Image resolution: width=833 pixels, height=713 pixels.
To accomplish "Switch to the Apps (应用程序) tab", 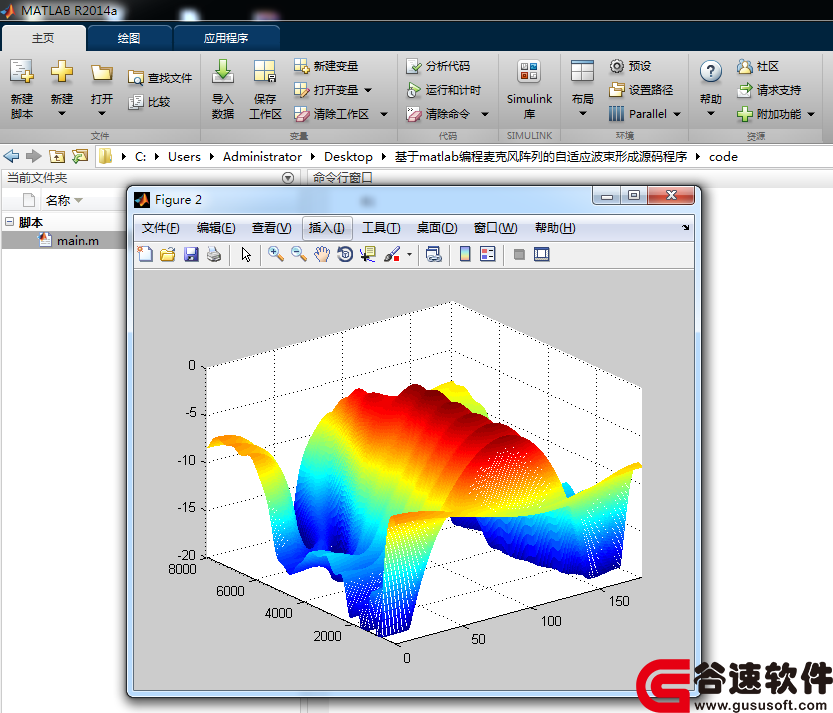I will (226, 38).
